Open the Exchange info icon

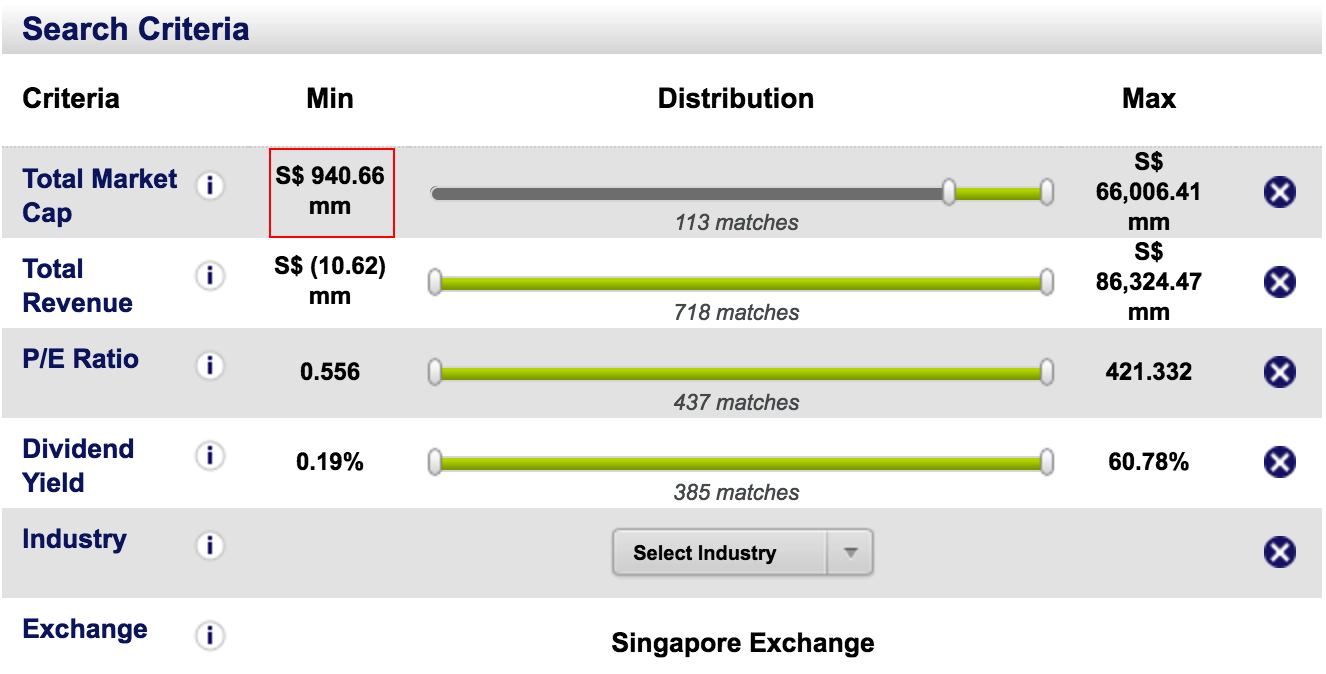click(x=210, y=636)
